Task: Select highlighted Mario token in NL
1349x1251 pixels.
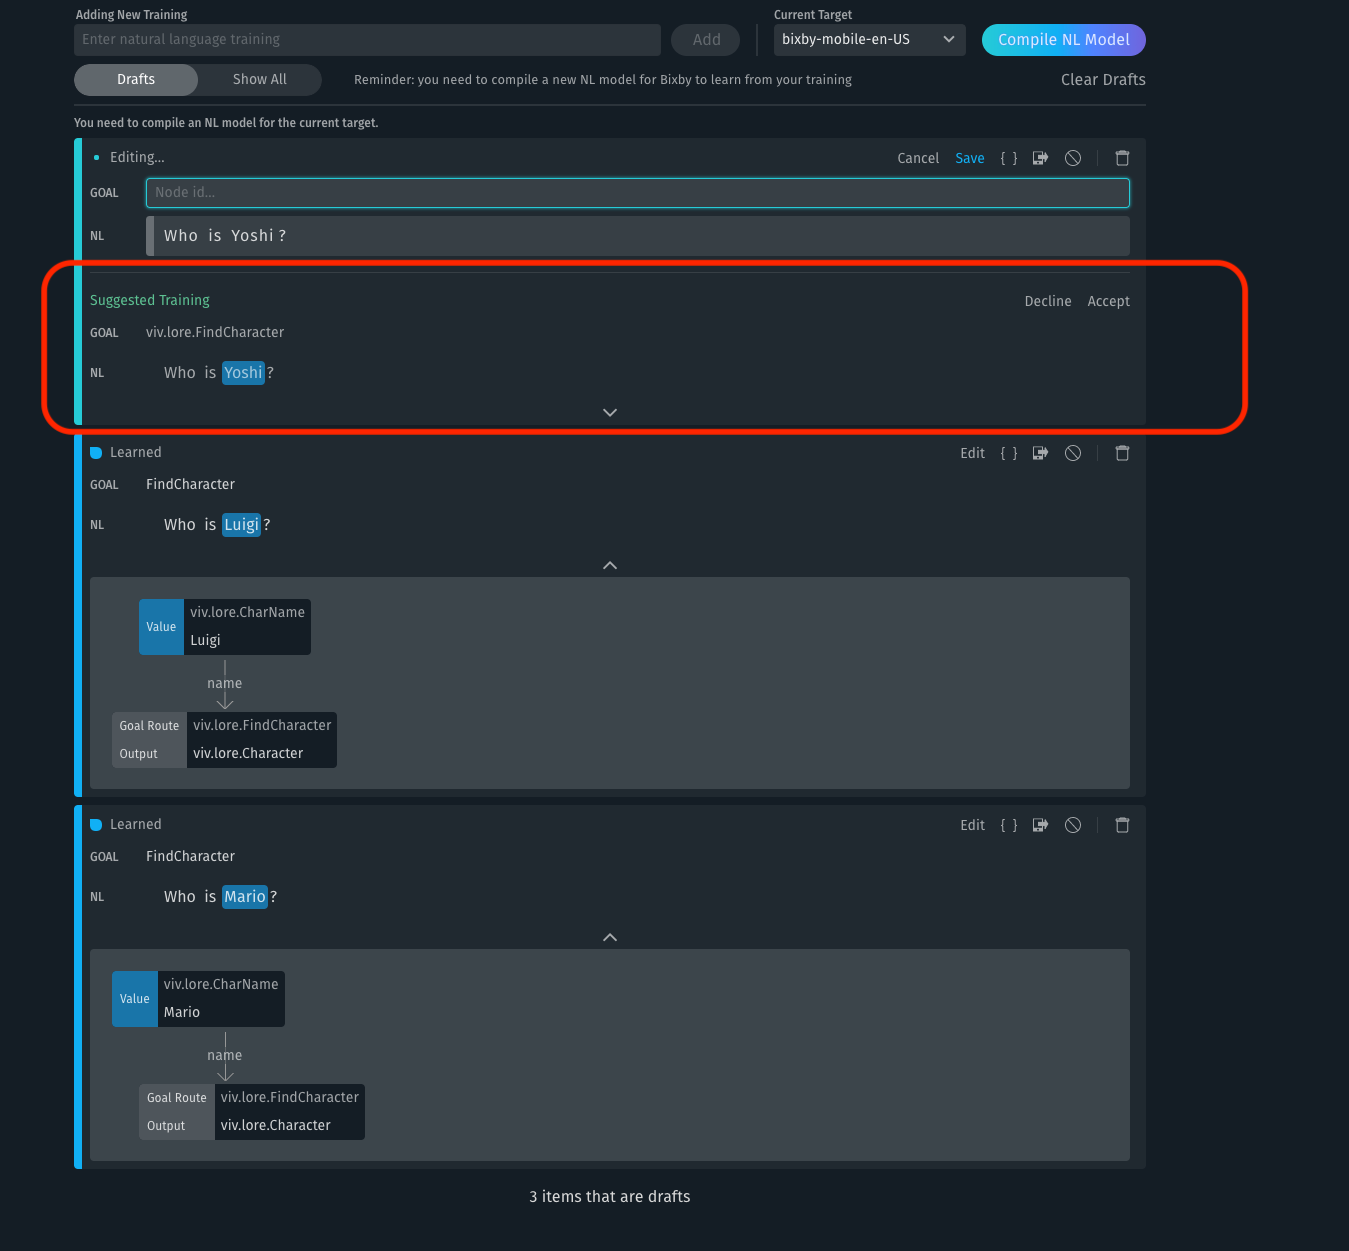Action: point(245,897)
